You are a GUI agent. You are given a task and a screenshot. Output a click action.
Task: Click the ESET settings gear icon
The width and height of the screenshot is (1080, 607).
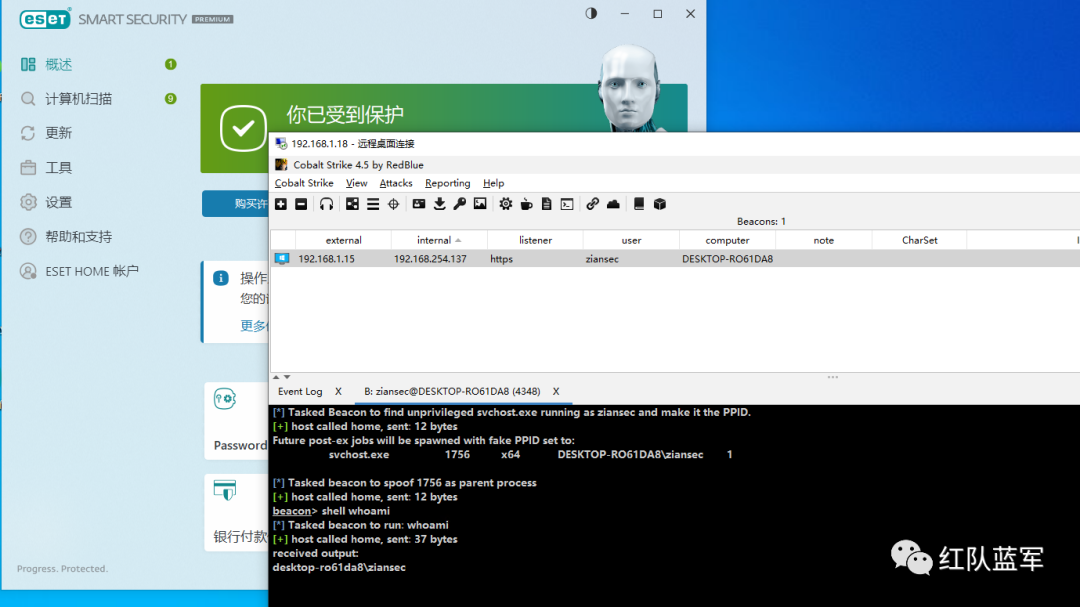[28, 202]
